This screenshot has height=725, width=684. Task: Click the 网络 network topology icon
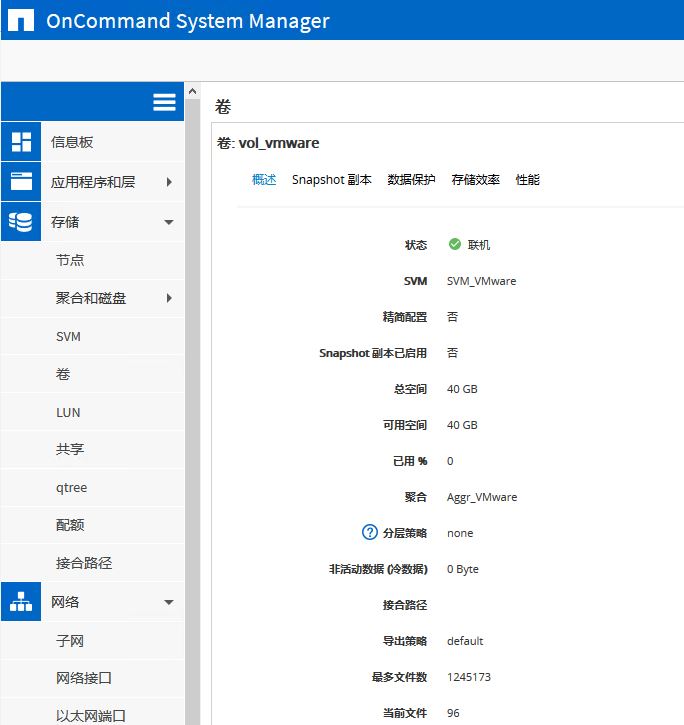click(x=21, y=602)
